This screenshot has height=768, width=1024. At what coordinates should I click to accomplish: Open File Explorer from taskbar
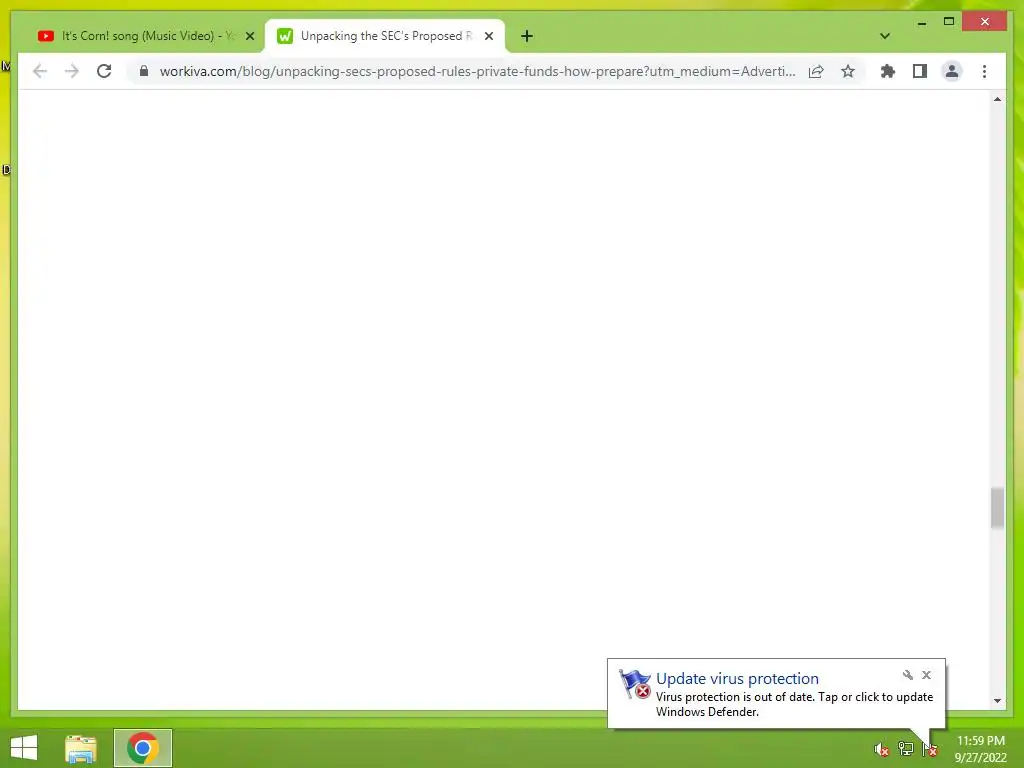[x=81, y=748]
